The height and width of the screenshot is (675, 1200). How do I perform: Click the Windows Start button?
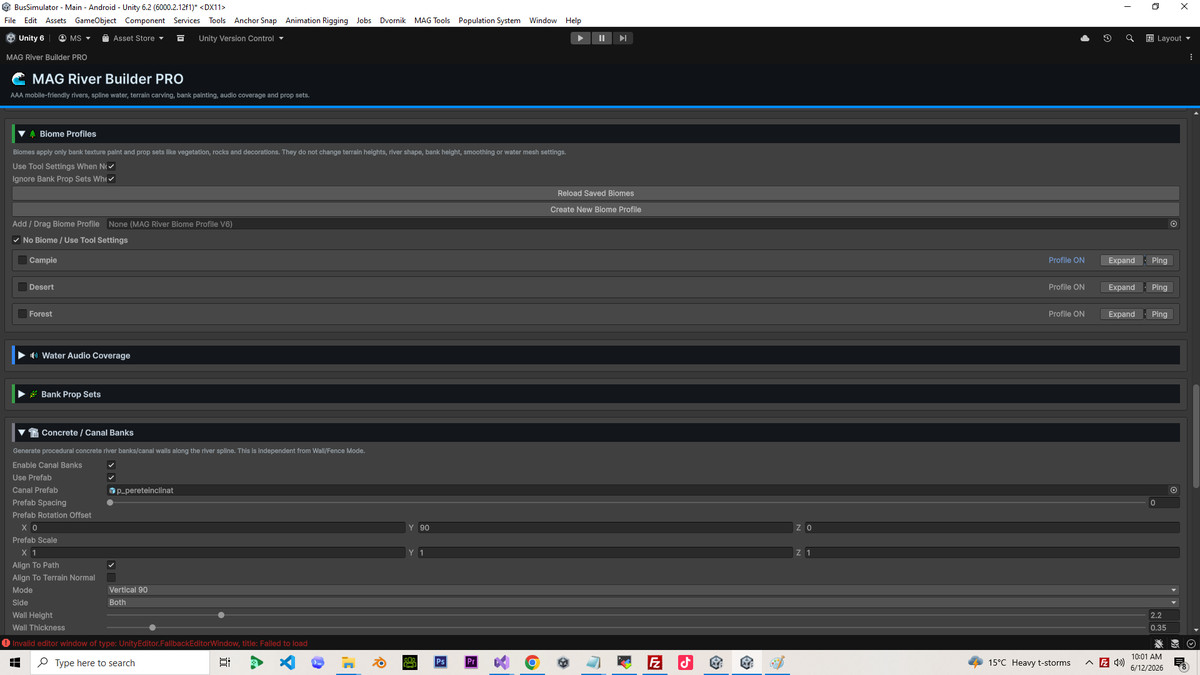point(15,662)
